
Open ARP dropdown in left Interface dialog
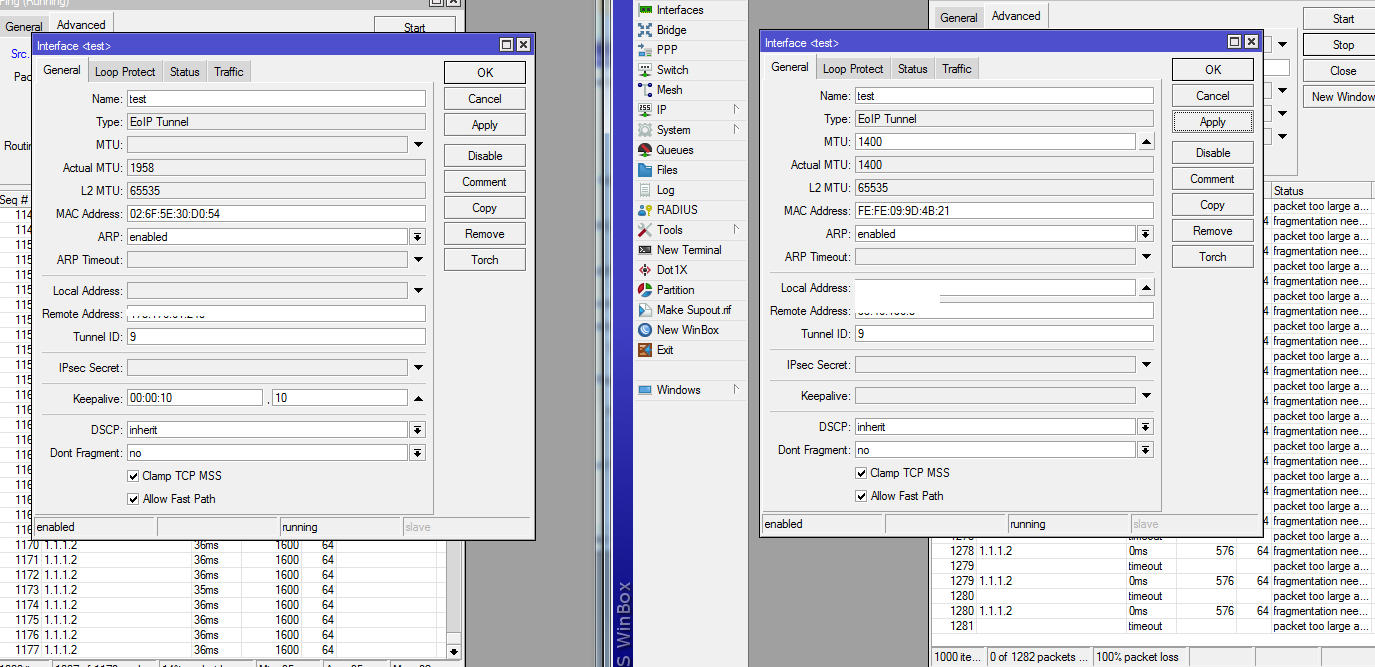click(418, 237)
